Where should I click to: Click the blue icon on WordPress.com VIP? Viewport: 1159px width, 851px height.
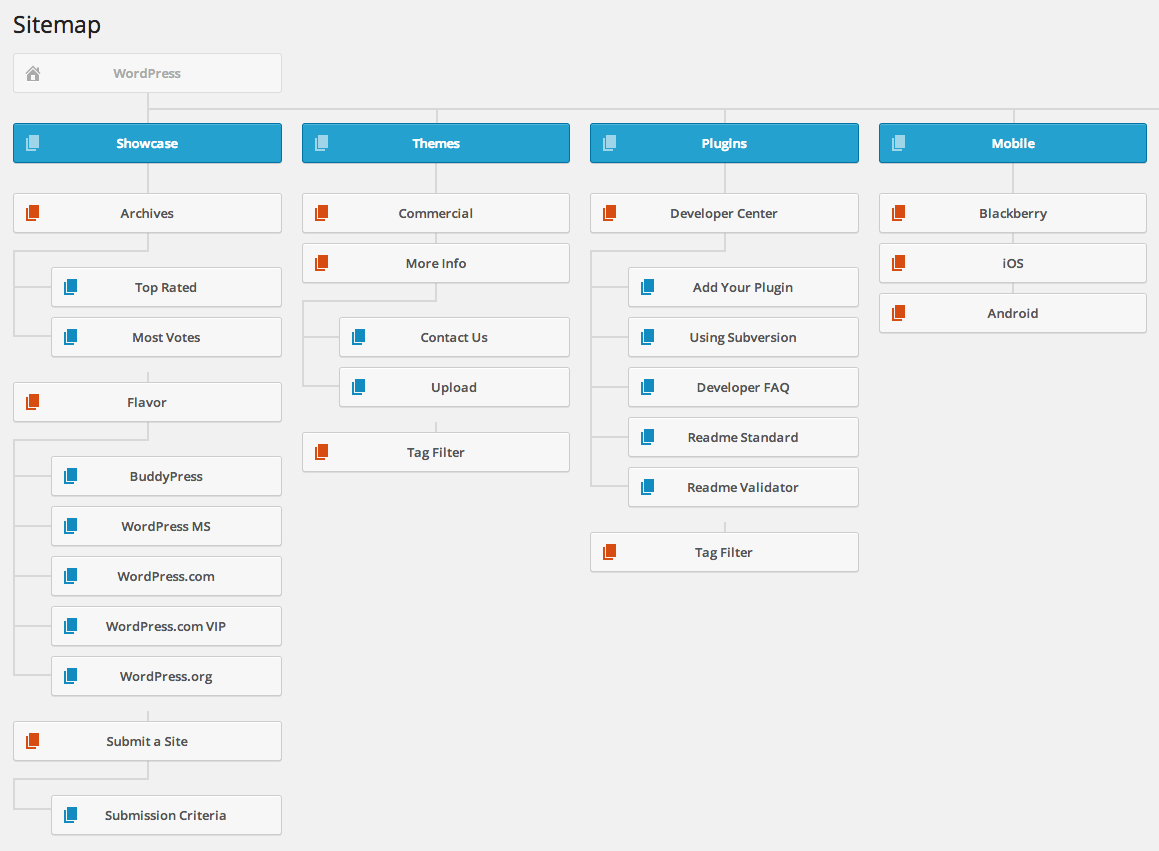tap(71, 626)
